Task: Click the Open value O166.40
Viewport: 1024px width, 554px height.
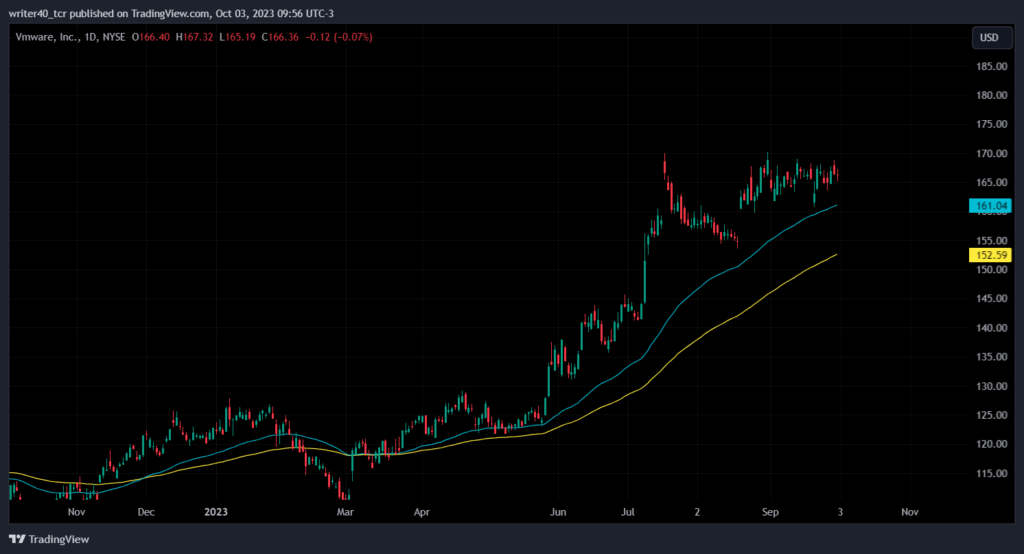Action: click(151, 37)
